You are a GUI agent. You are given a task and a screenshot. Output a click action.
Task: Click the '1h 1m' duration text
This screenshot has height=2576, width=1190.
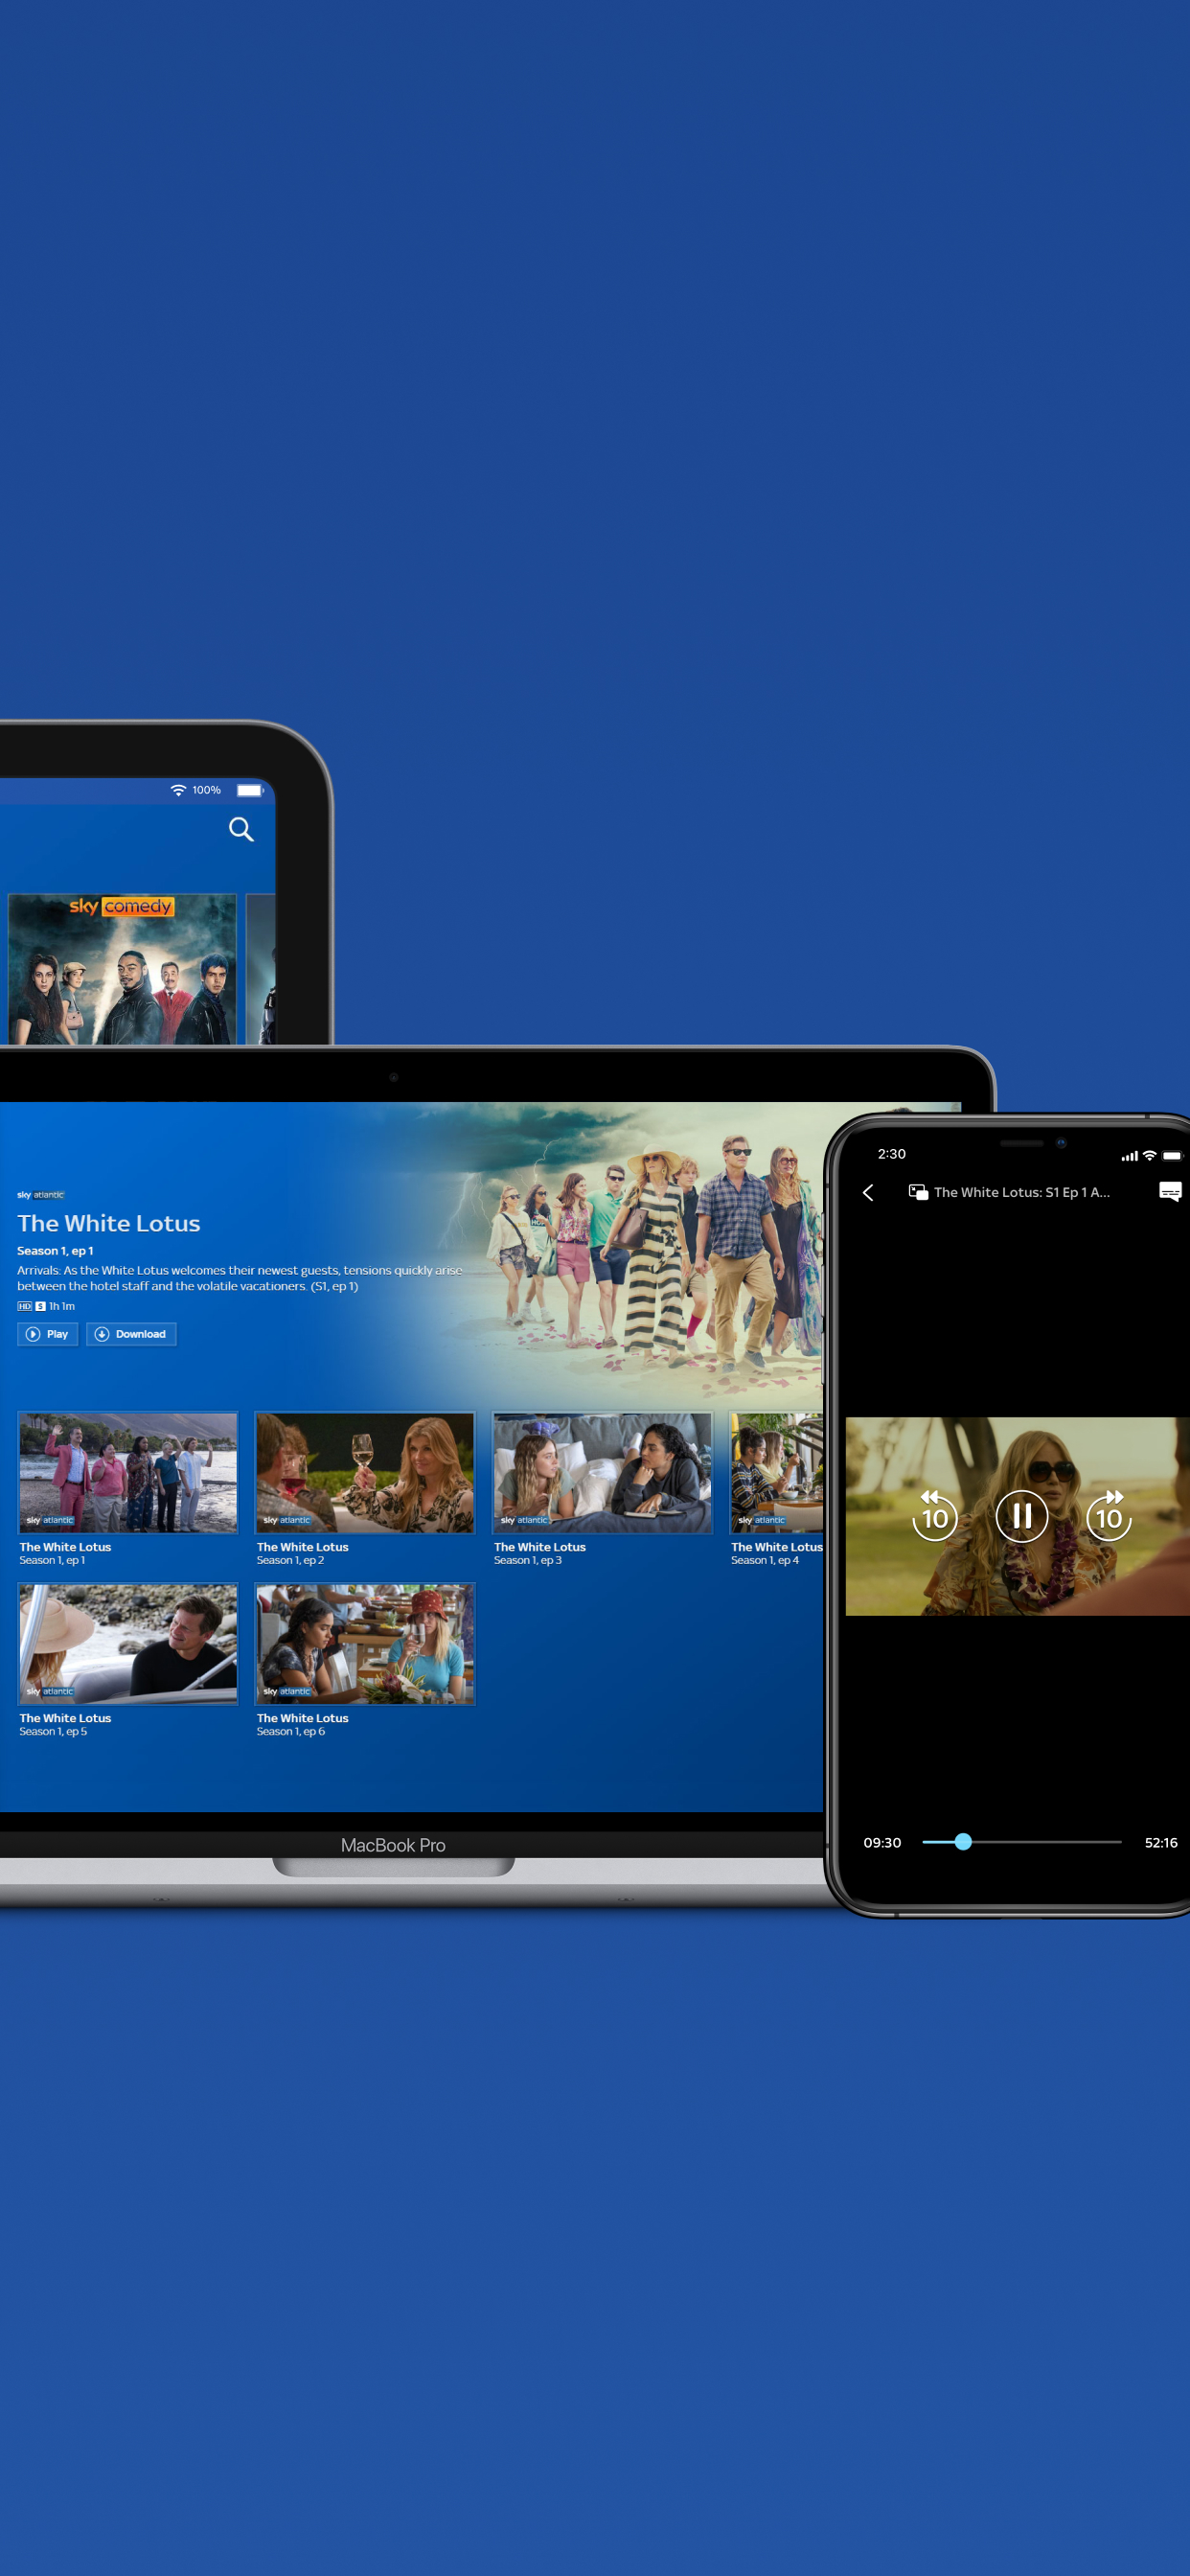[62, 1306]
